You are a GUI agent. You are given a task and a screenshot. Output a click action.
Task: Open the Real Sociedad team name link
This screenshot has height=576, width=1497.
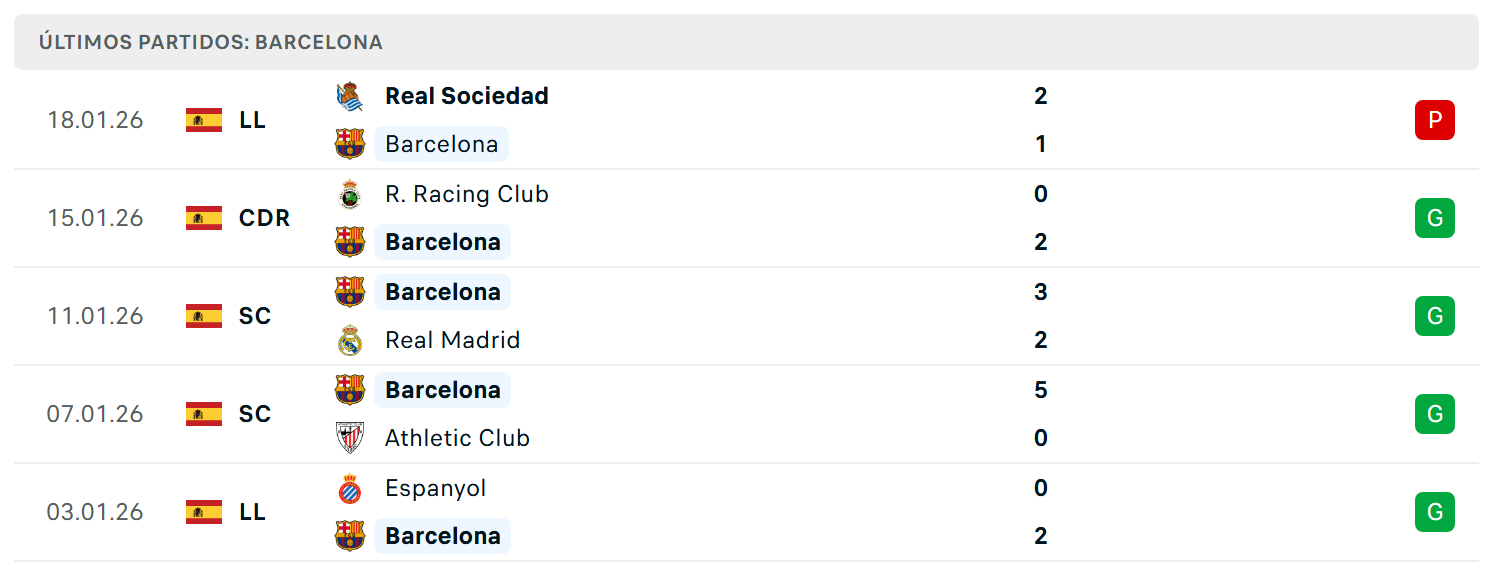click(467, 96)
